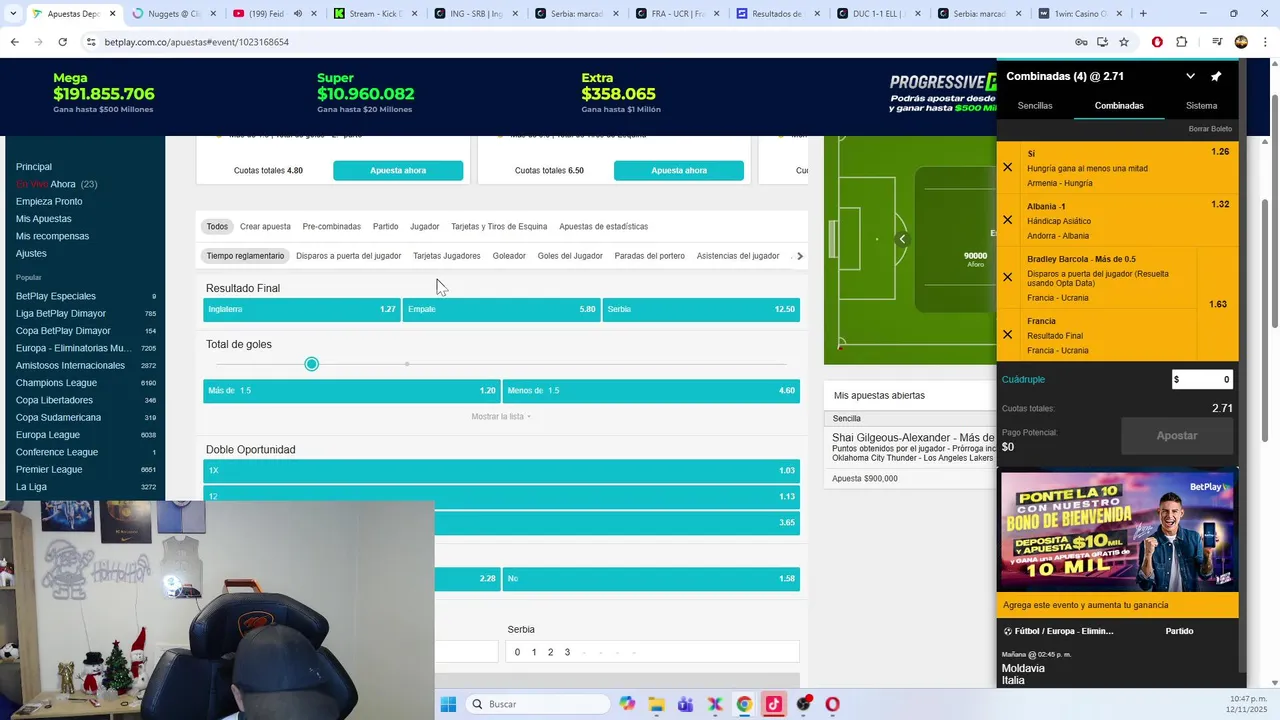Select the No option at 1.58
The height and width of the screenshot is (720, 1280).
pyautogui.click(x=651, y=578)
